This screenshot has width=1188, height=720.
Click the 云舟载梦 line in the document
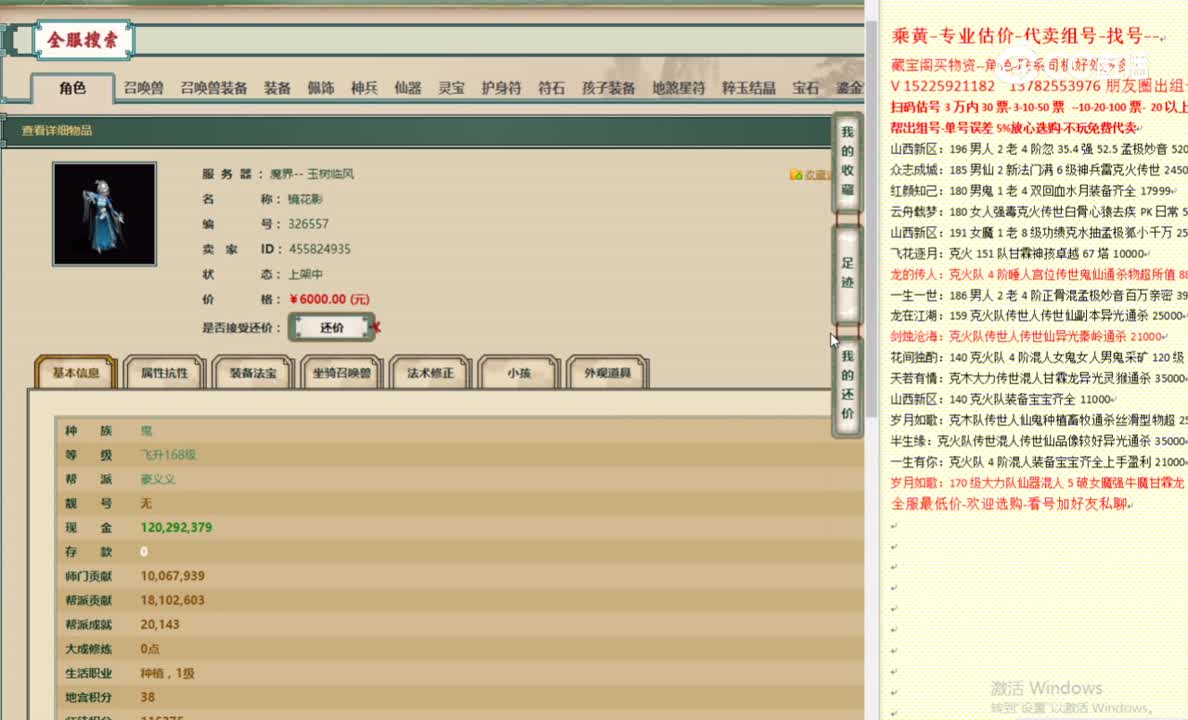(1039, 211)
